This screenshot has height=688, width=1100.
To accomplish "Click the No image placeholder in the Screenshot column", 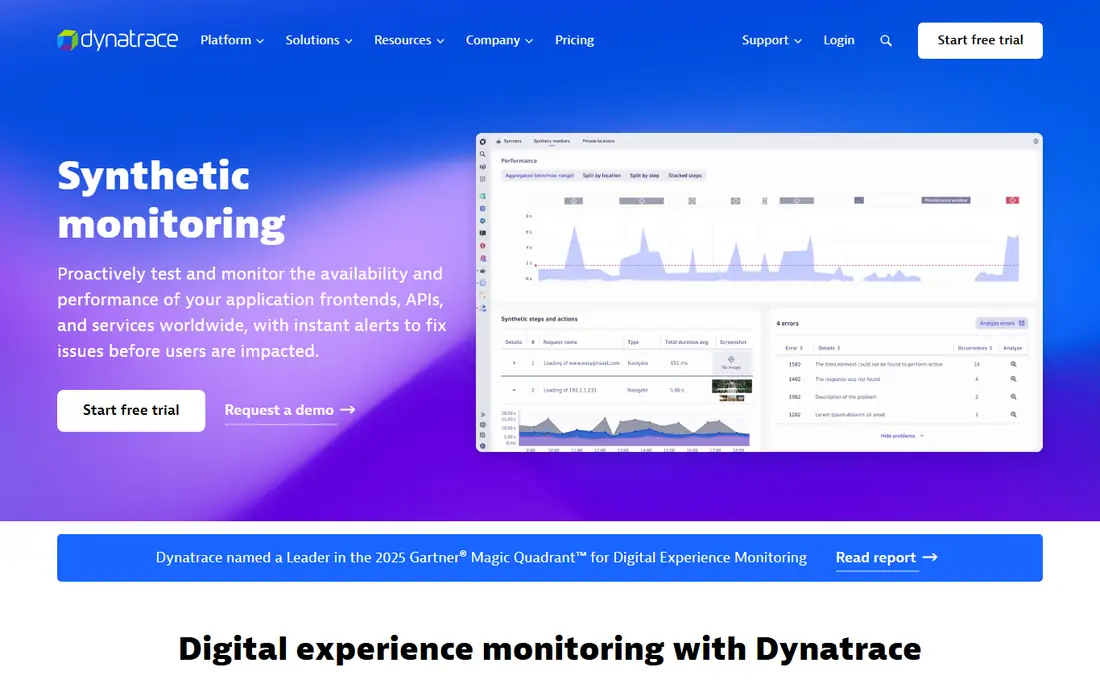I will [731, 363].
